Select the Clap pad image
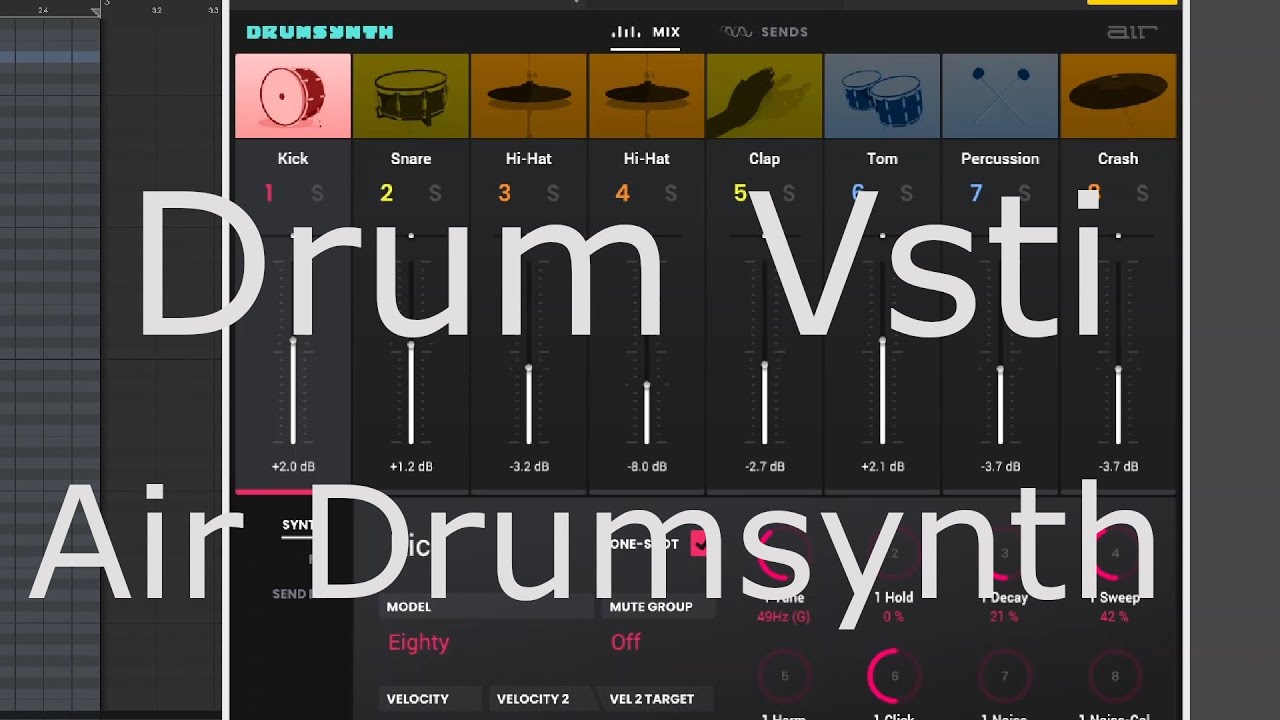Viewport: 1280px width, 720px height. (x=765, y=96)
